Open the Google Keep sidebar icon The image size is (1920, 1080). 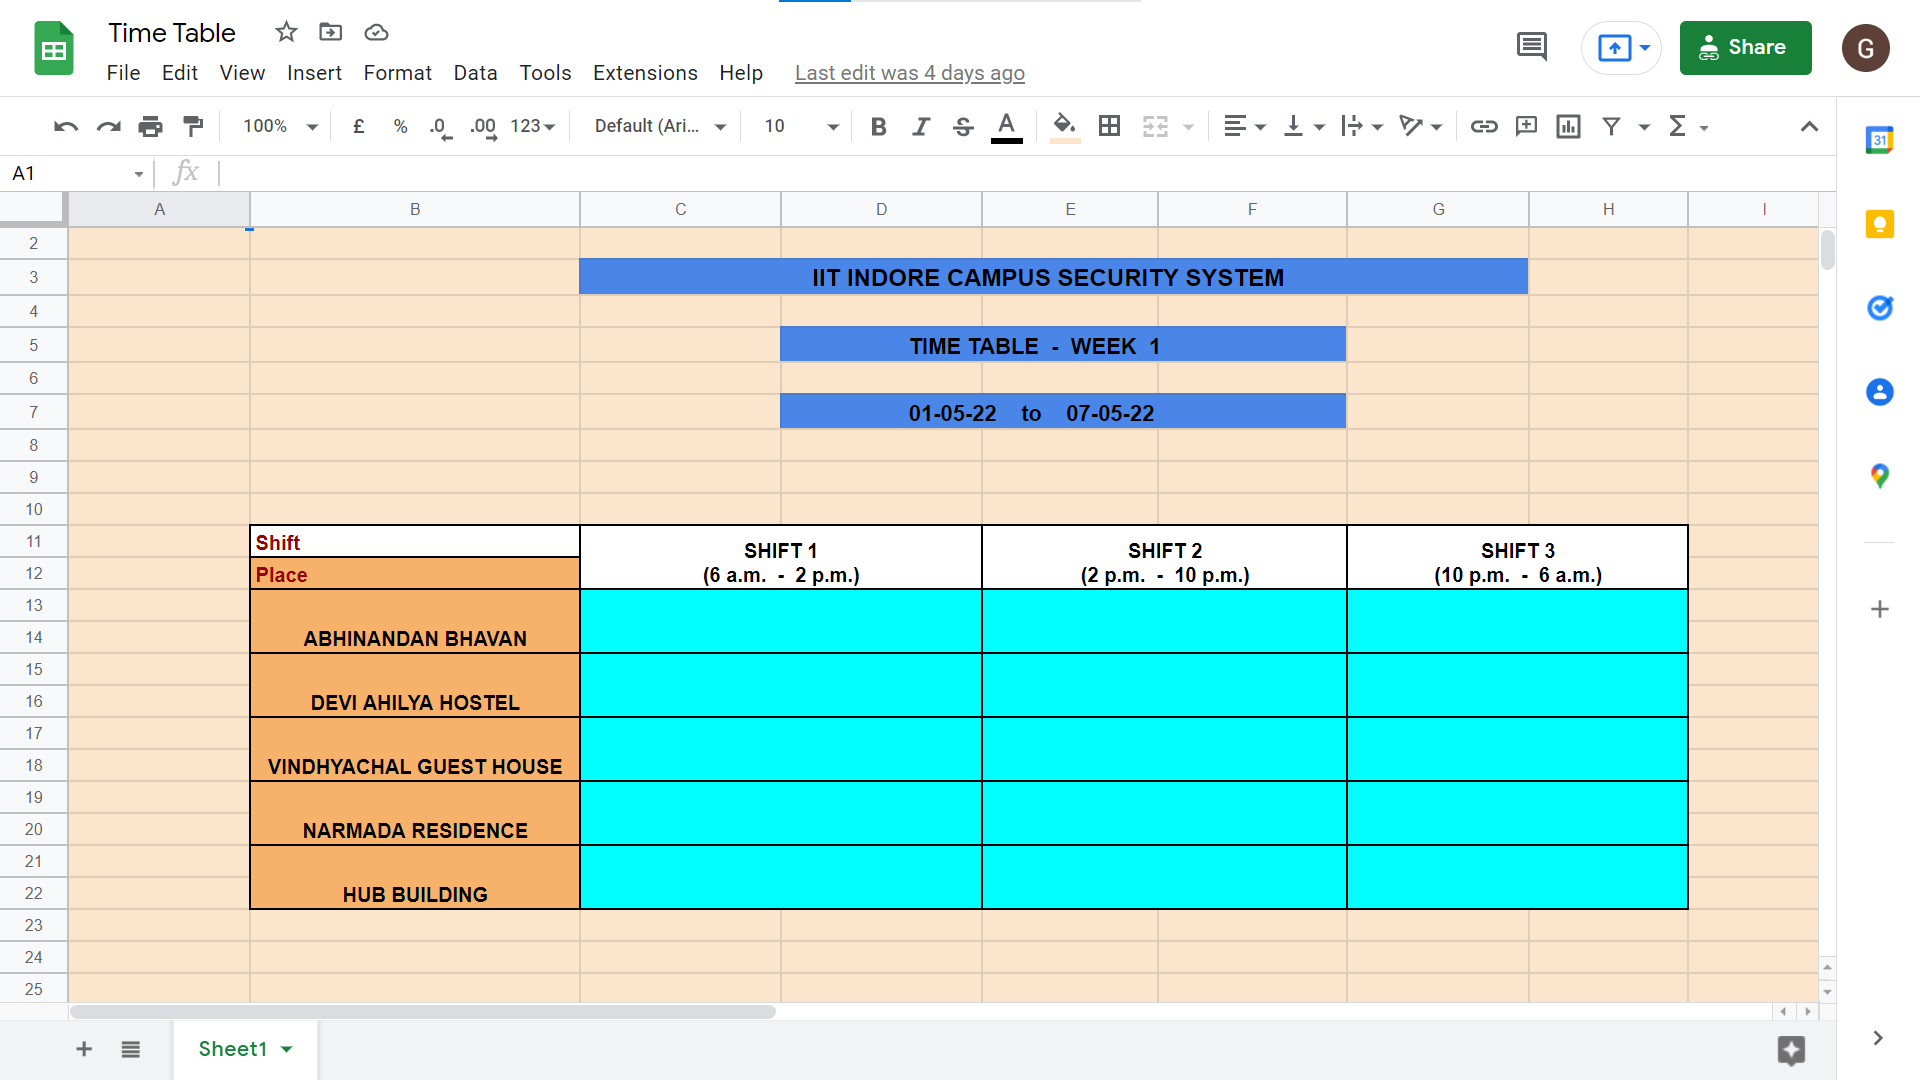coord(1879,224)
